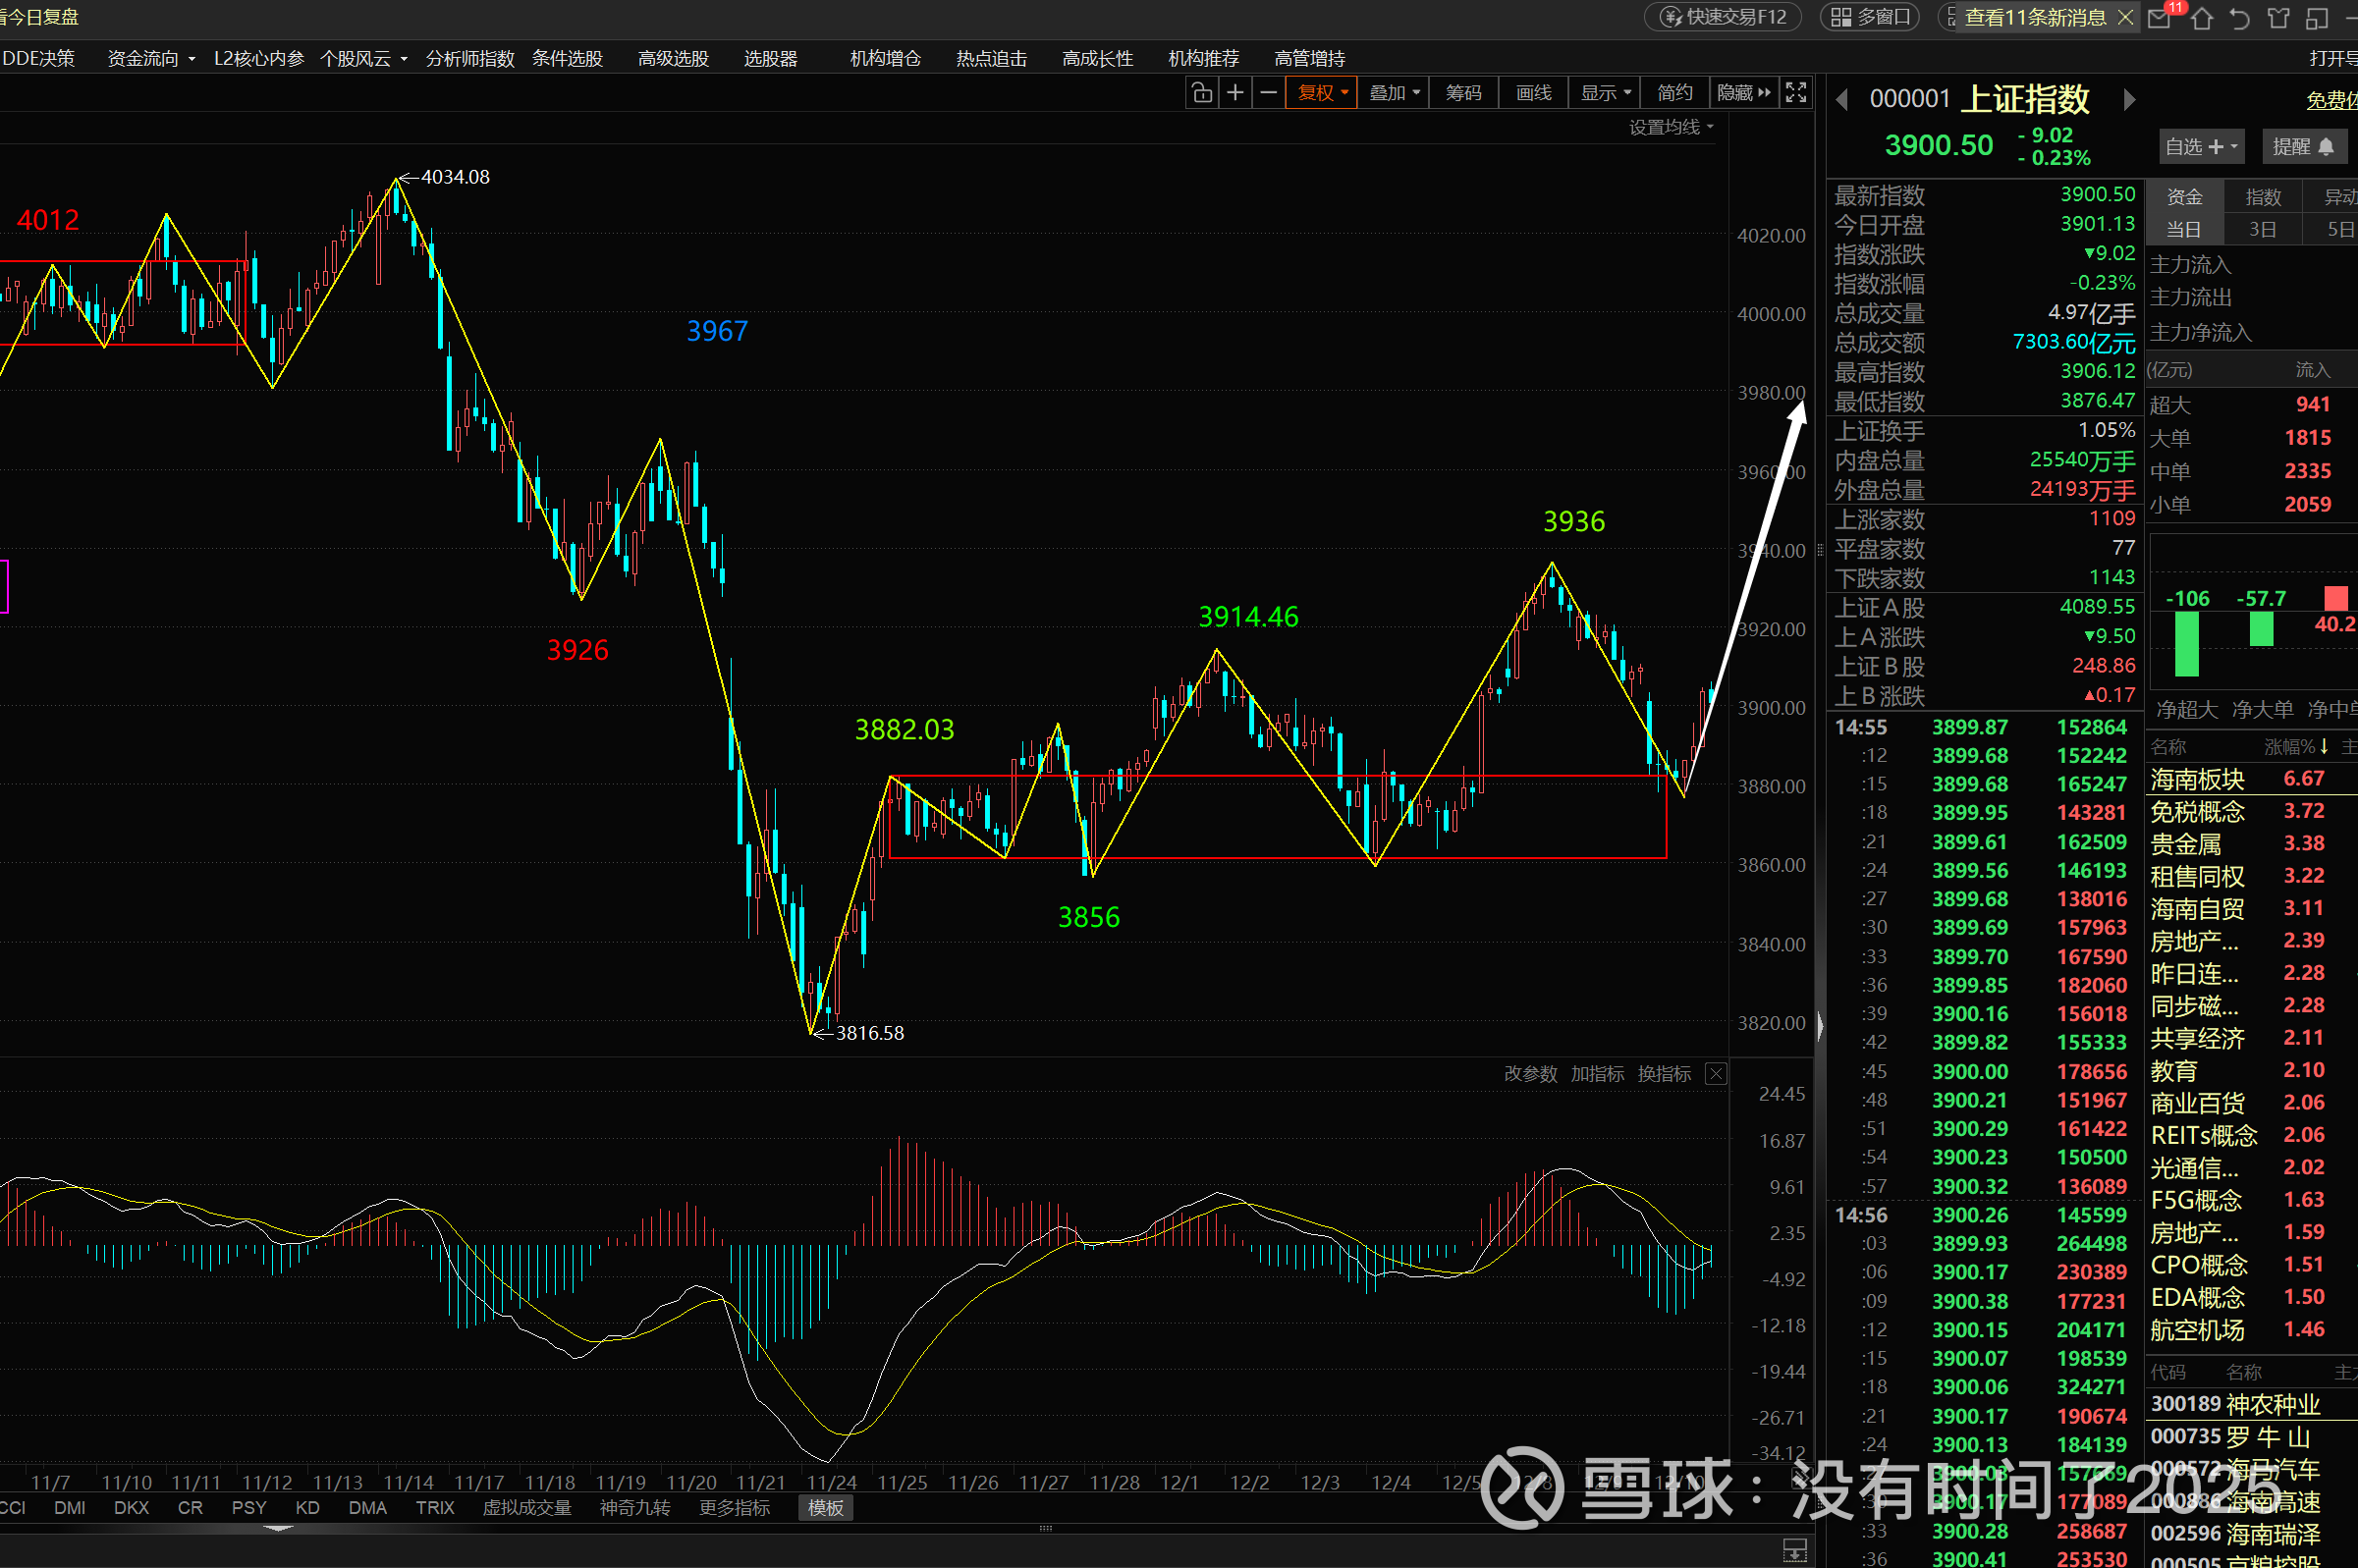Image resolution: width=2358 pixels, height=1568 pixels.
Task: Enter fullscreen chart mode icon
Action: (x=1796, y=93)
